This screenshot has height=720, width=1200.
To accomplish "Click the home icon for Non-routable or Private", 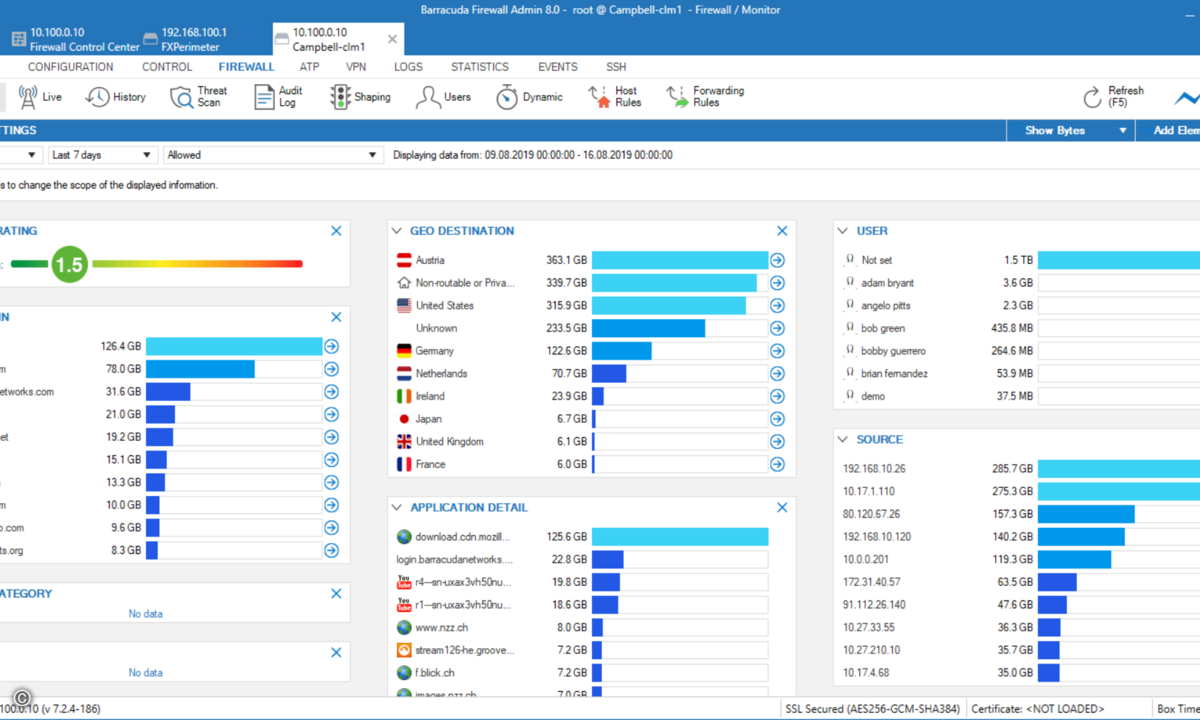I will 404,283.
